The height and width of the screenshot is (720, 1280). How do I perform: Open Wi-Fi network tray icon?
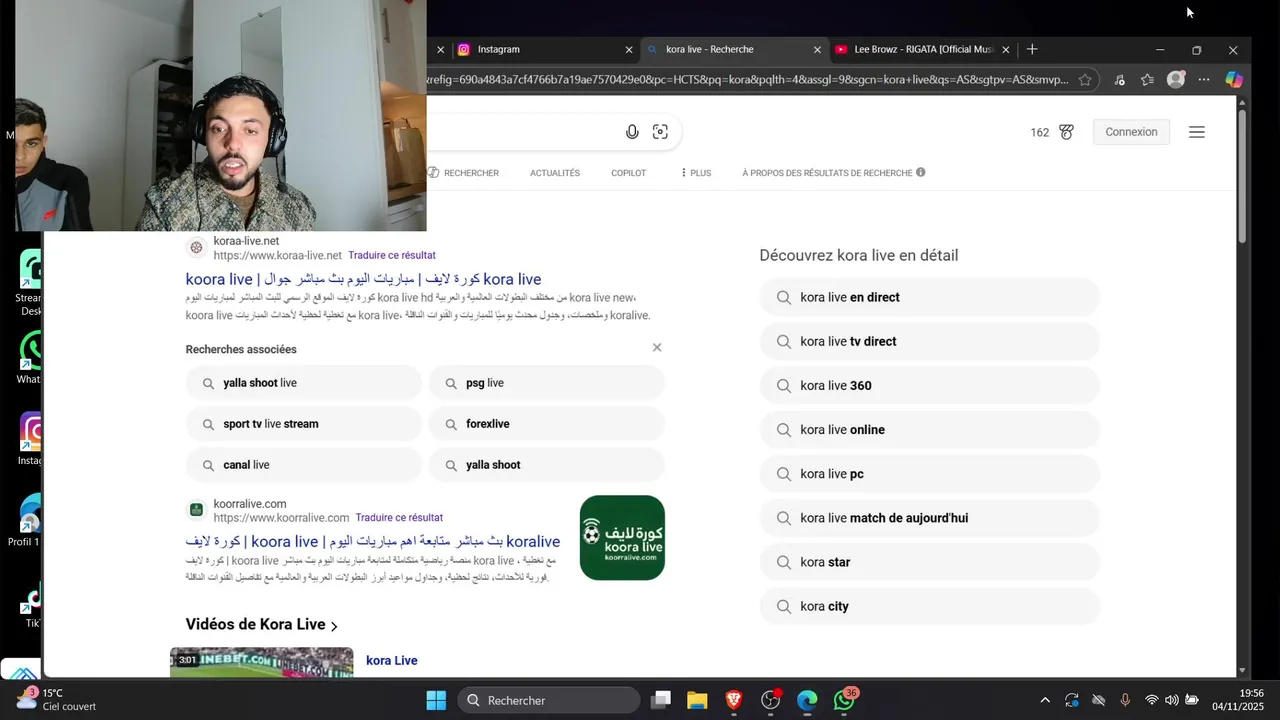tap(1152, 700)
